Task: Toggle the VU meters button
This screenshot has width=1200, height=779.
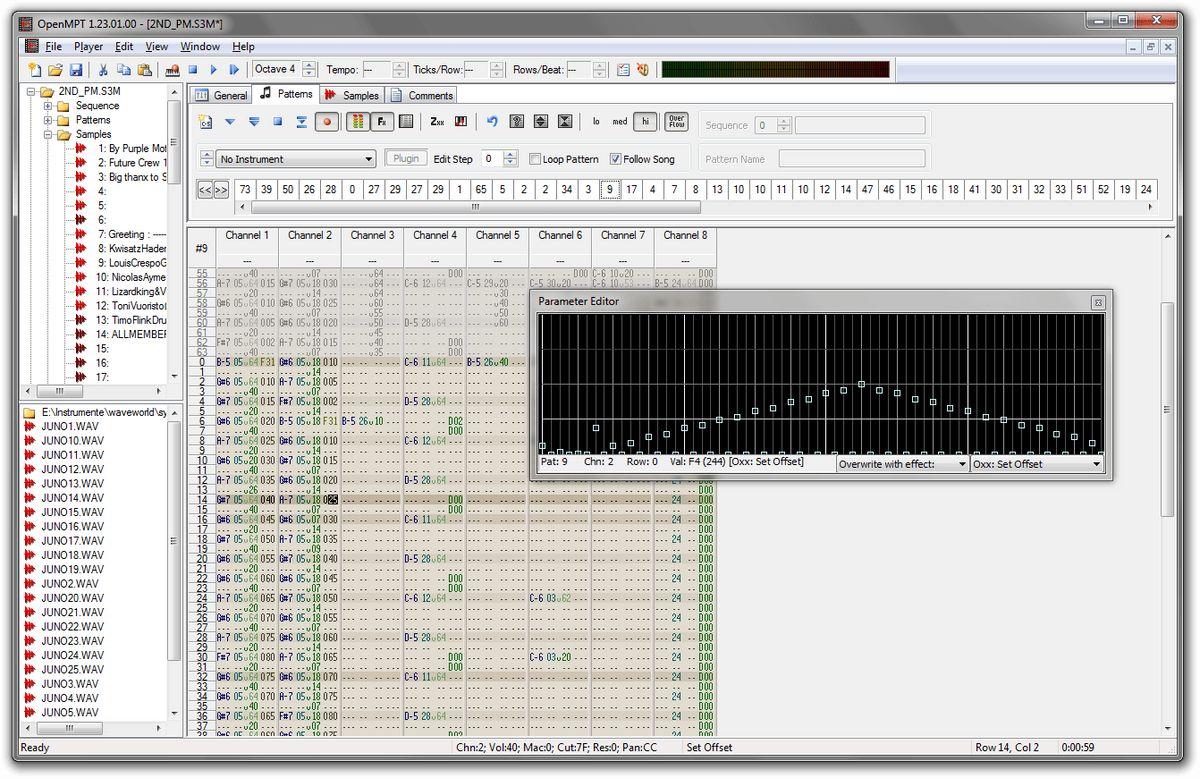Action: tap(357, 122)
